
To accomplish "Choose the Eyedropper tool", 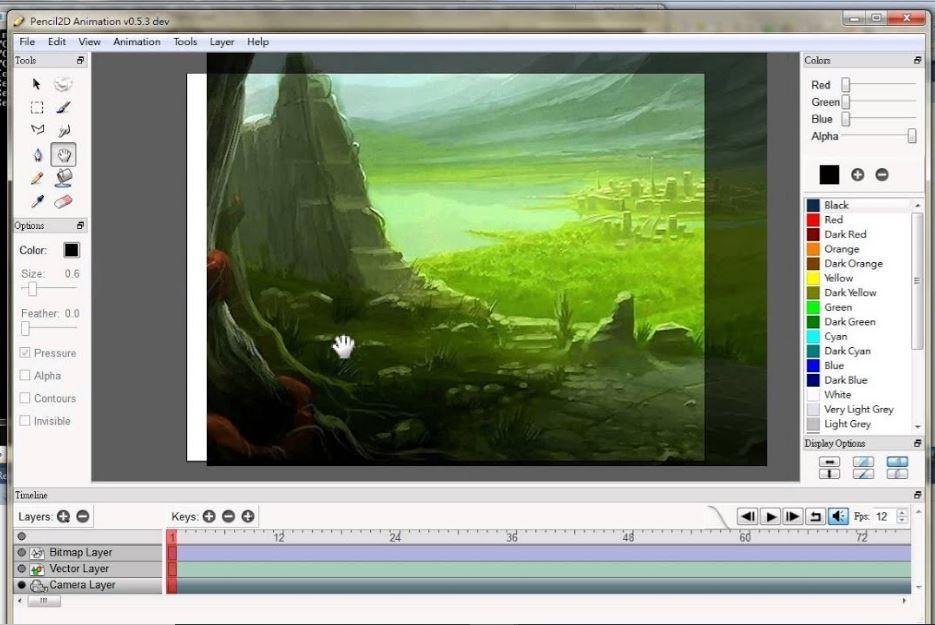I will point(37,202).
